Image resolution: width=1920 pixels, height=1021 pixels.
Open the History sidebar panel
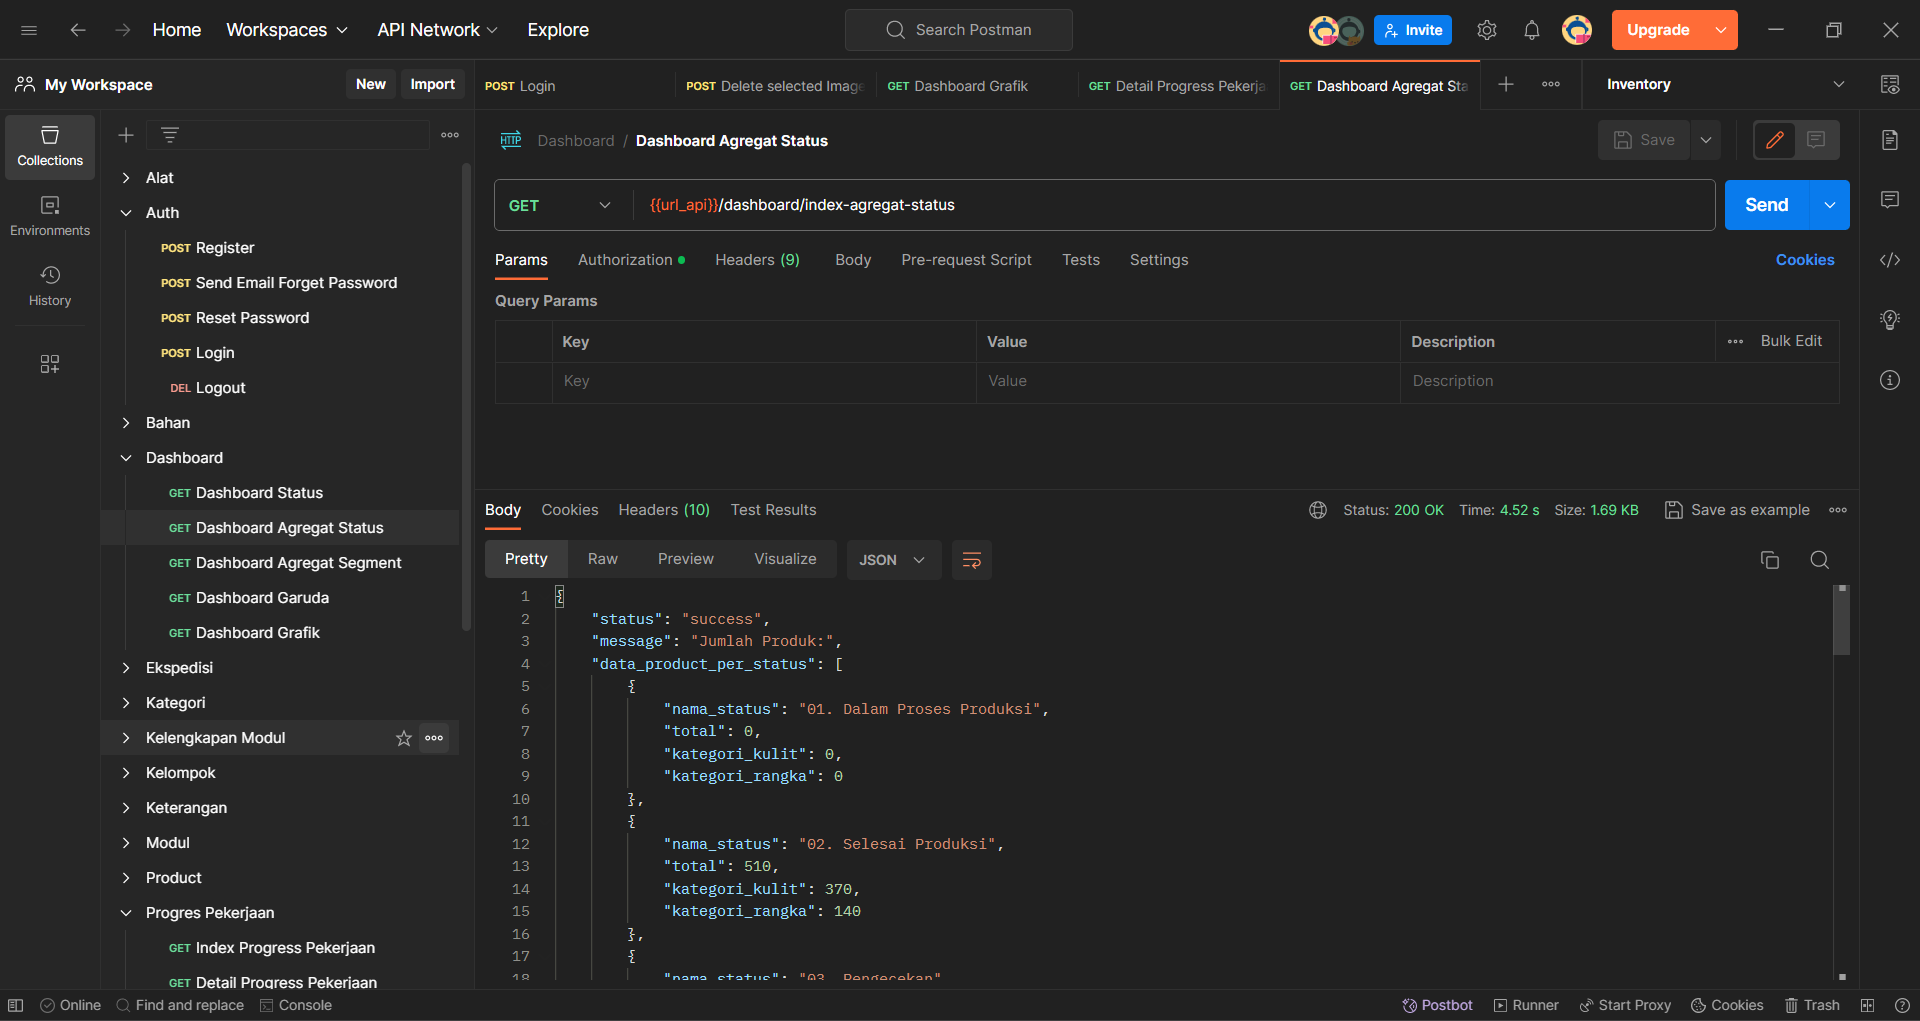(x=50, y=286)
